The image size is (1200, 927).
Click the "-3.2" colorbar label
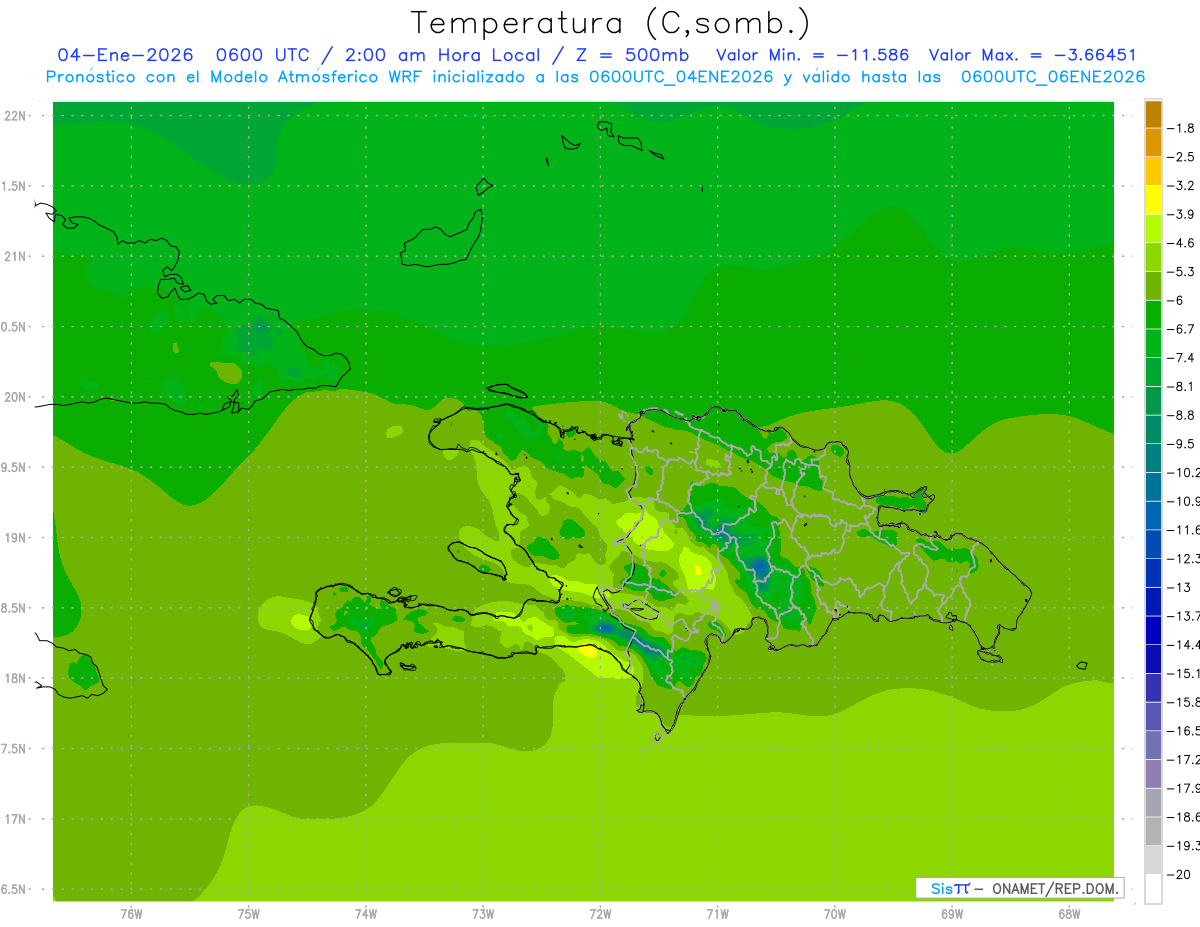(1182, 186)
